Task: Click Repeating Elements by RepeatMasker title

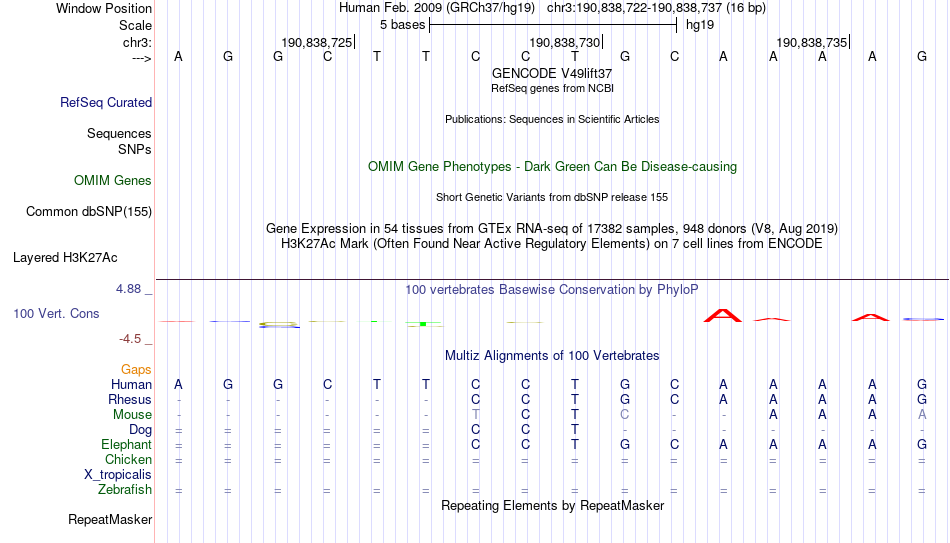Action: click(552, 505)
